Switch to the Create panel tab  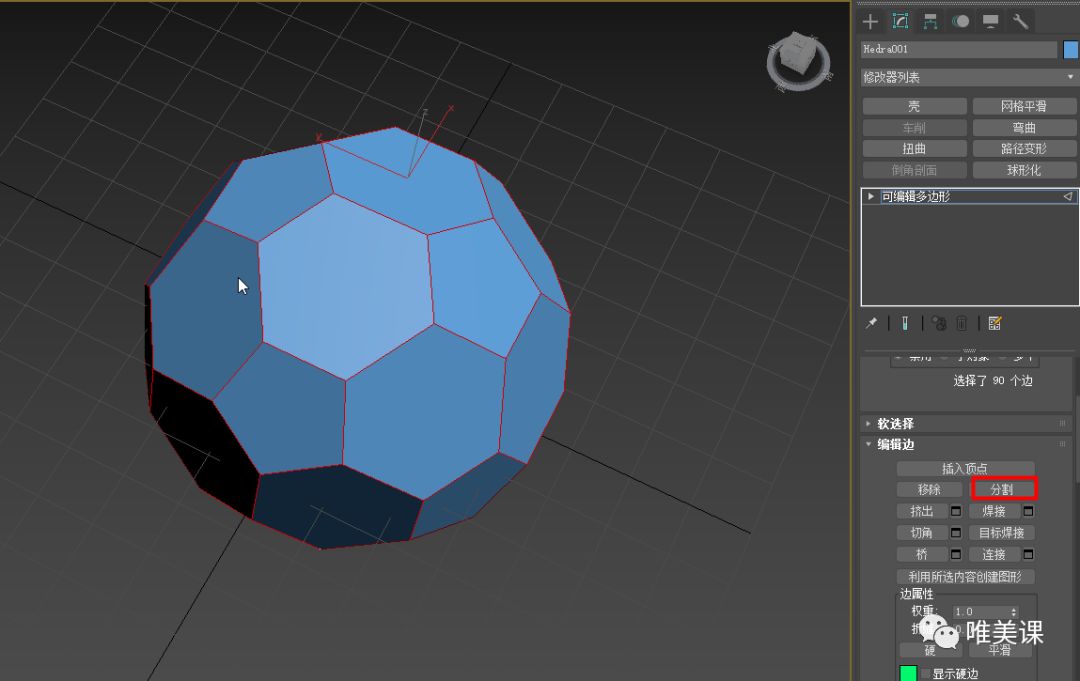click(x=871, y=20)
